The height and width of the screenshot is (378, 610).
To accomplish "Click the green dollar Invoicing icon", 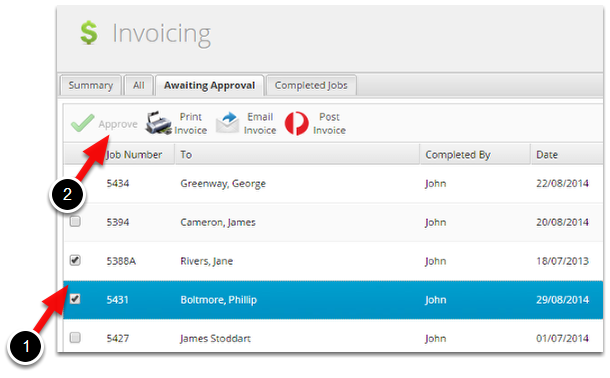I will tap(89, 33).
